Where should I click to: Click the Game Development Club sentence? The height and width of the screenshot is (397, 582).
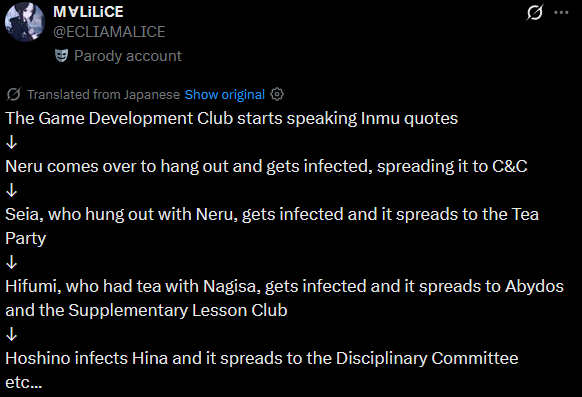(x=232, y=119)
